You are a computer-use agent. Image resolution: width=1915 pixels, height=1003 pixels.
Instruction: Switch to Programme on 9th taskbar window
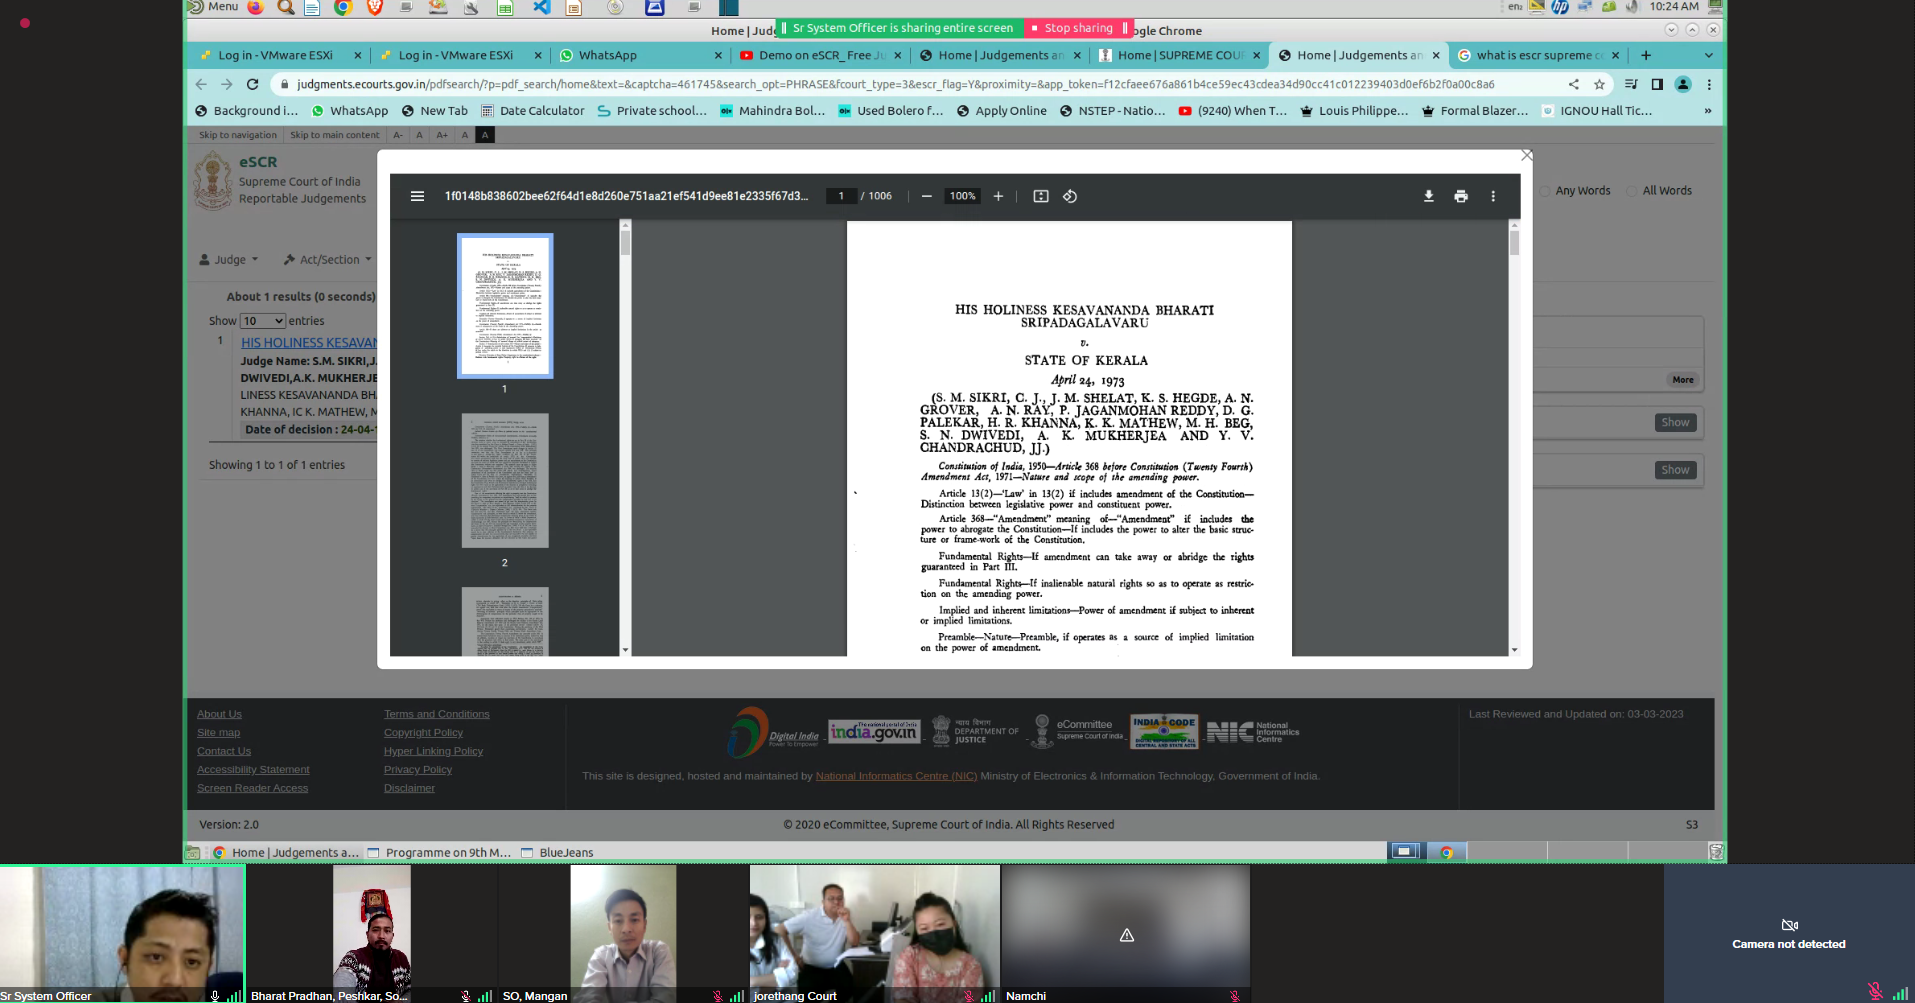coord(439,852)
